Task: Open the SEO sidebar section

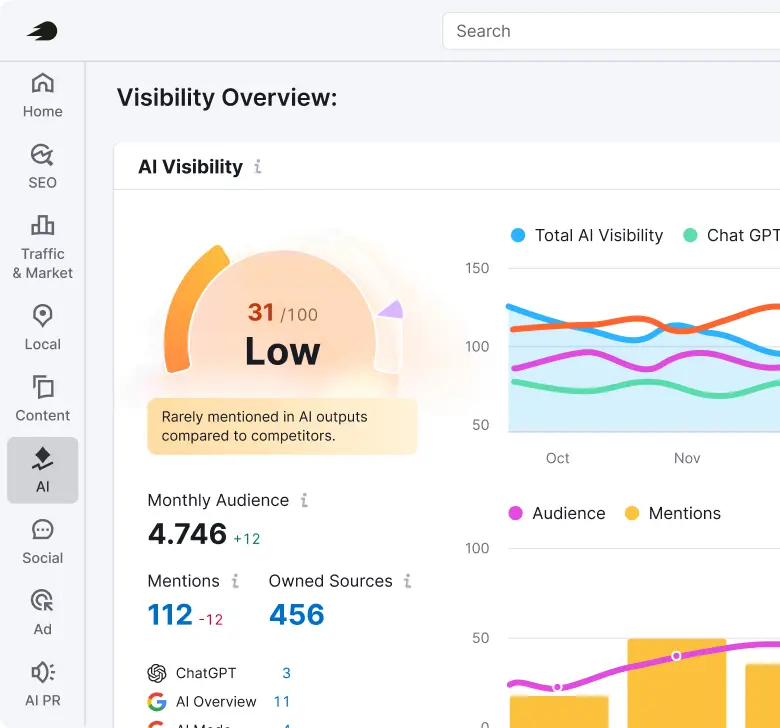Action: coord(42,167)
